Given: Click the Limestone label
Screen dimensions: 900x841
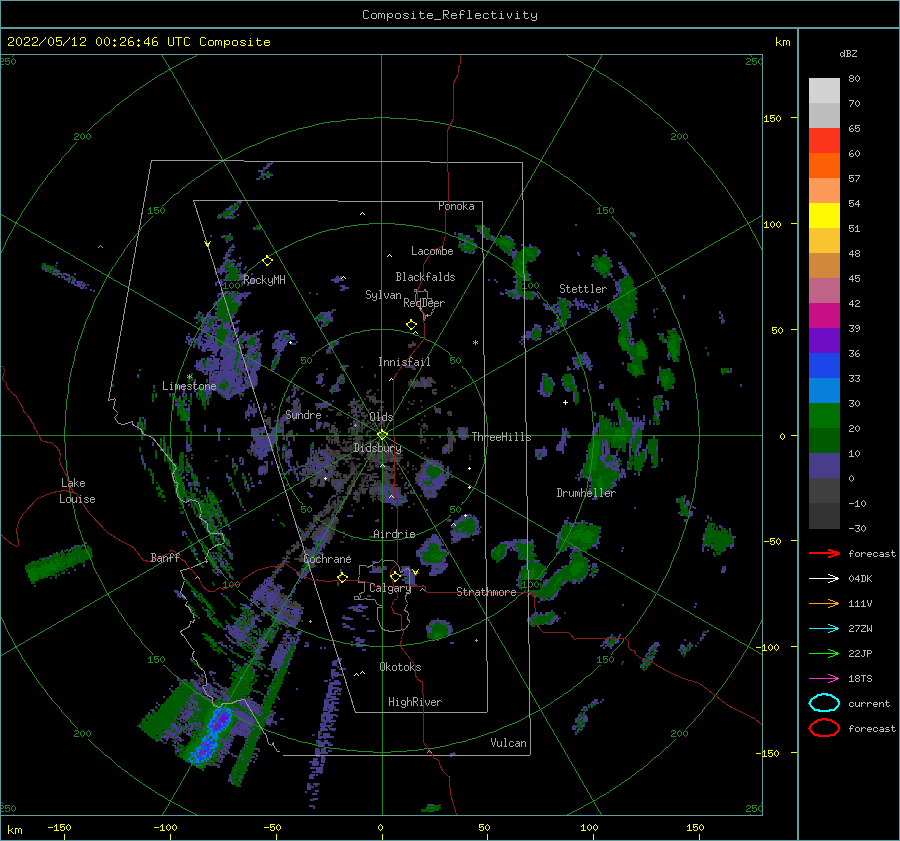Looking at the screenshot, I should (x=189, y=386).
